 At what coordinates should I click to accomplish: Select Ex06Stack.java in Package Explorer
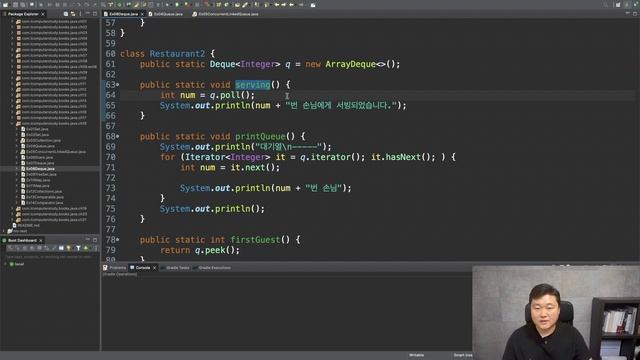point(40,157)
